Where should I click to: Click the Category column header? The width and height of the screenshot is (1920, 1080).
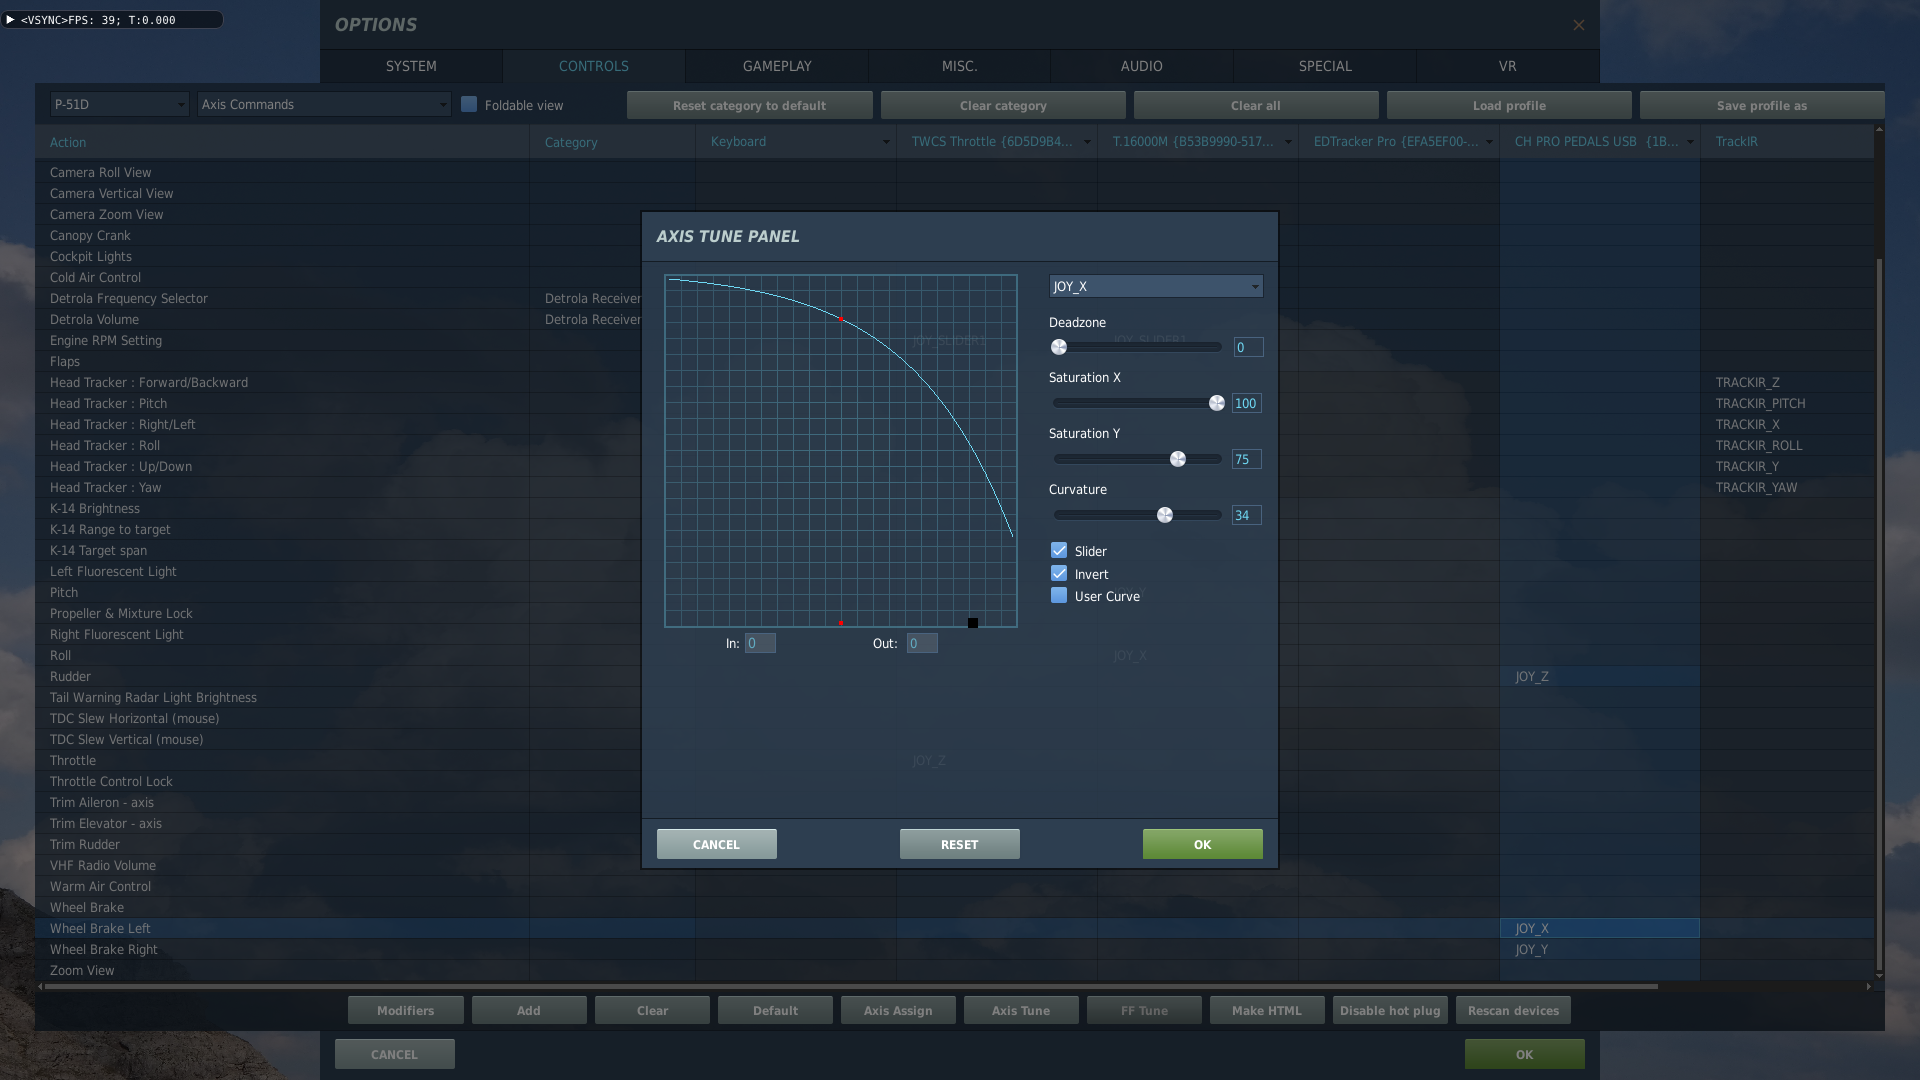coord(612,142)
